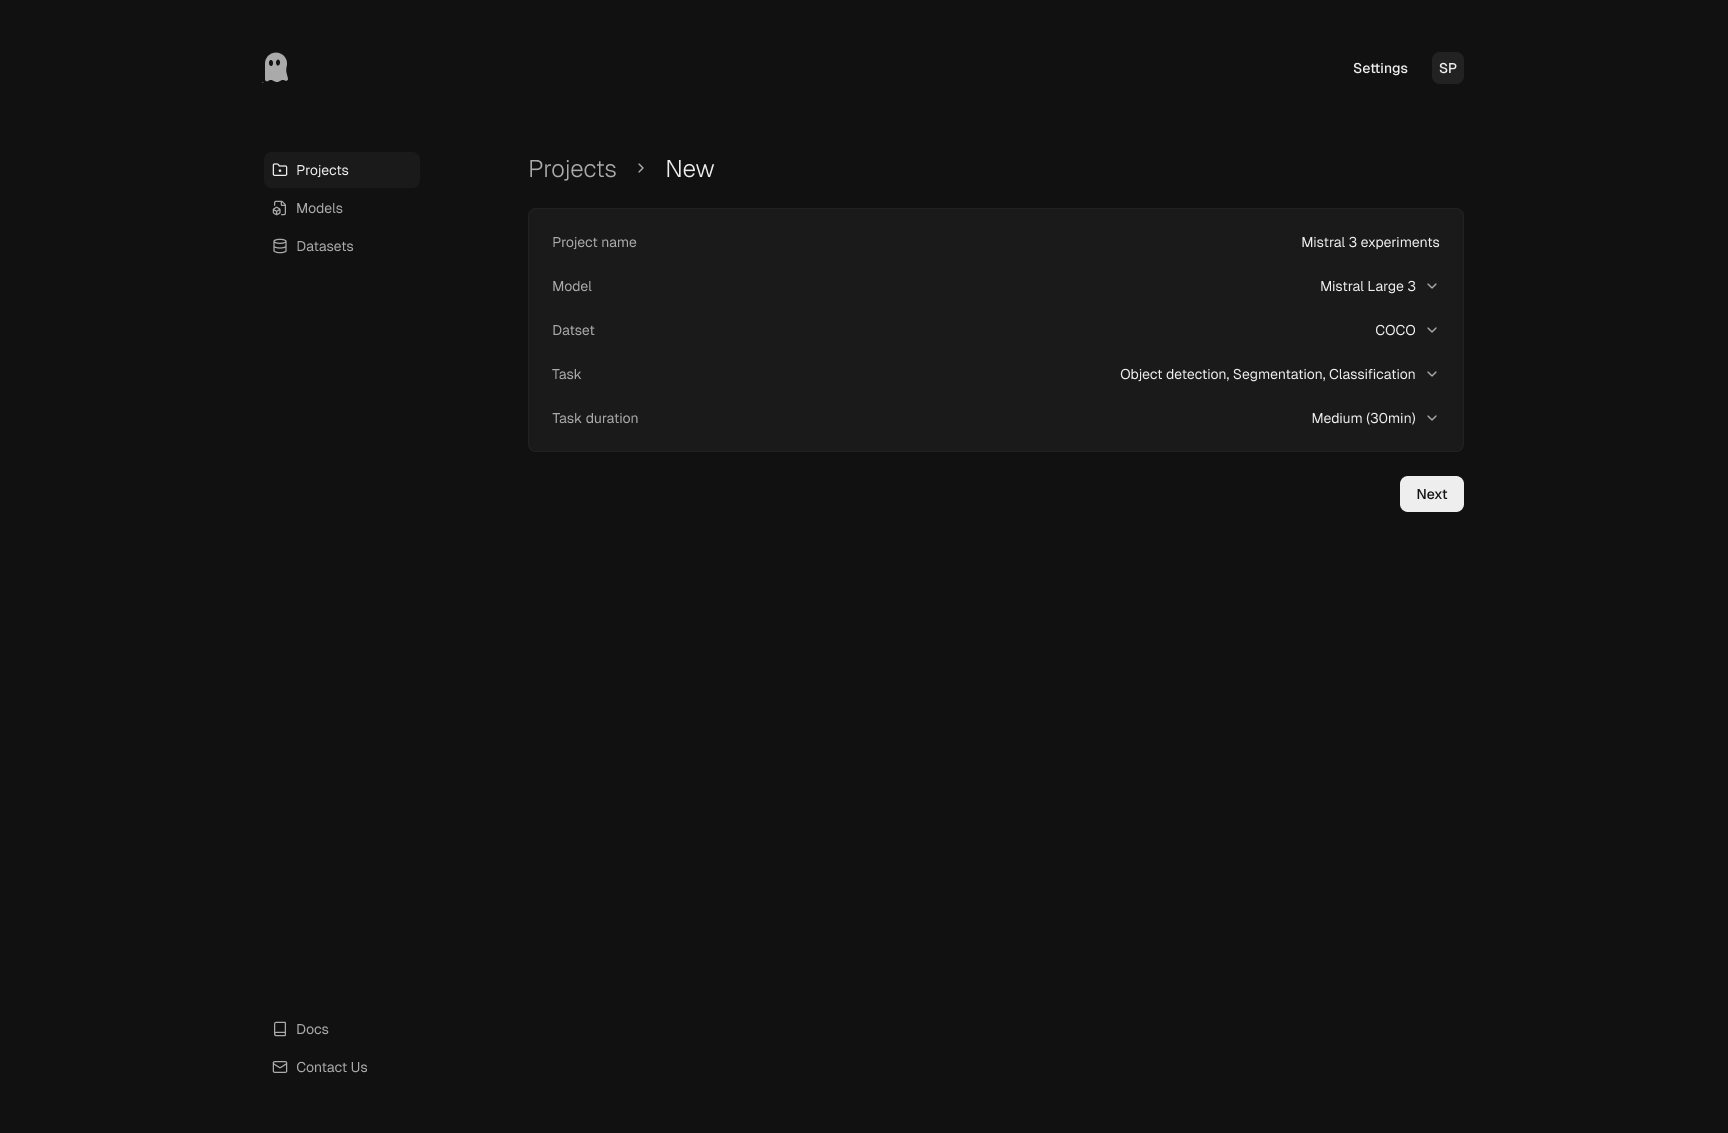Change Task duration from Medium (30min)
The height and width of the screenshot is (1133, 1728).
coord(1372,418)
